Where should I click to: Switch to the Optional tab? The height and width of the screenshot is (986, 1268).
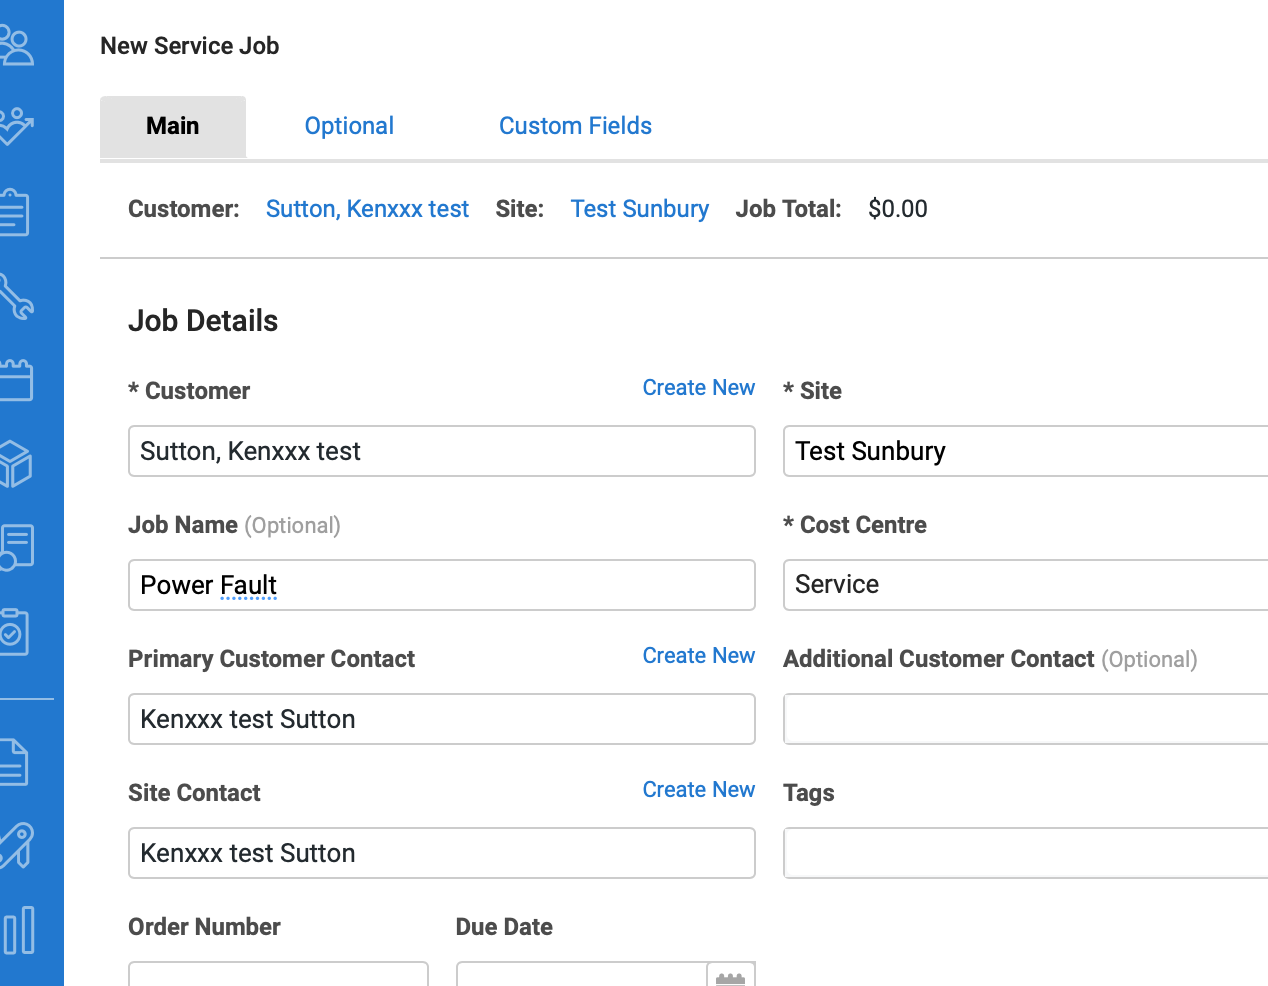click(x=349, y=126)
